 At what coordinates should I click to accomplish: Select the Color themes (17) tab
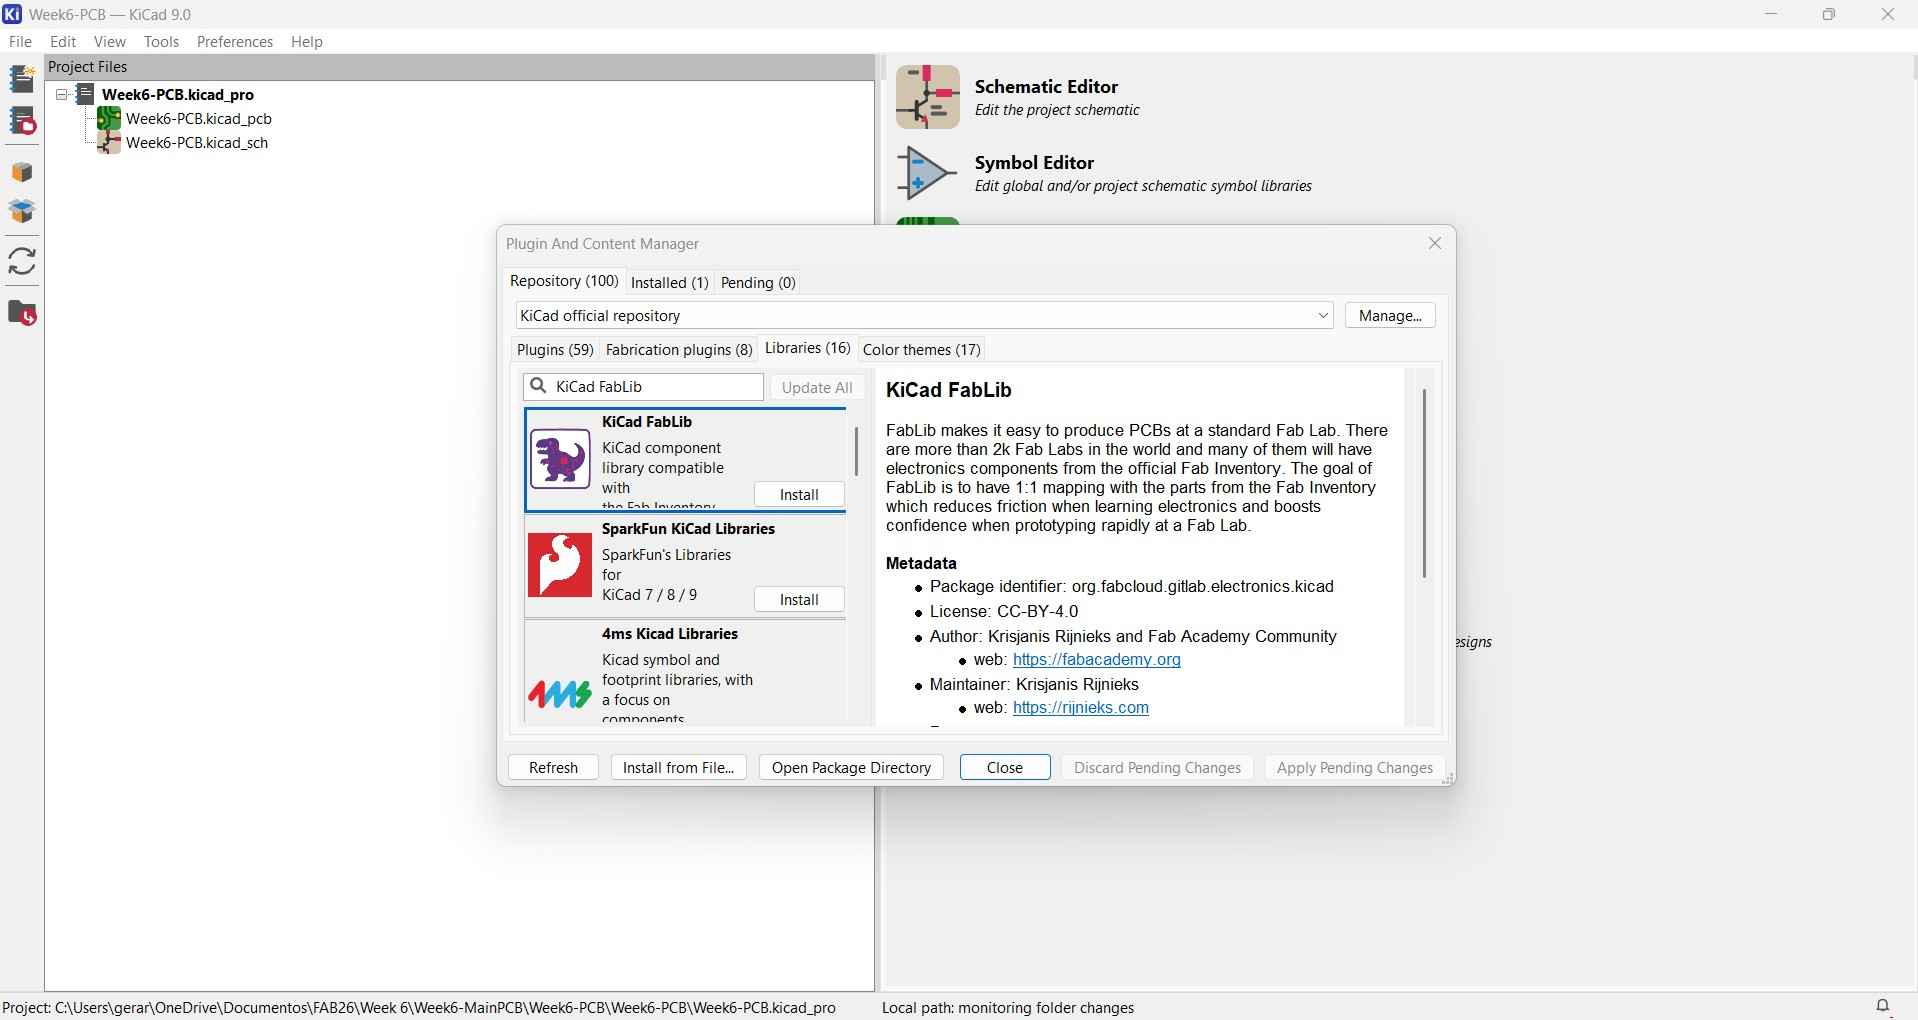coord(921,350)
